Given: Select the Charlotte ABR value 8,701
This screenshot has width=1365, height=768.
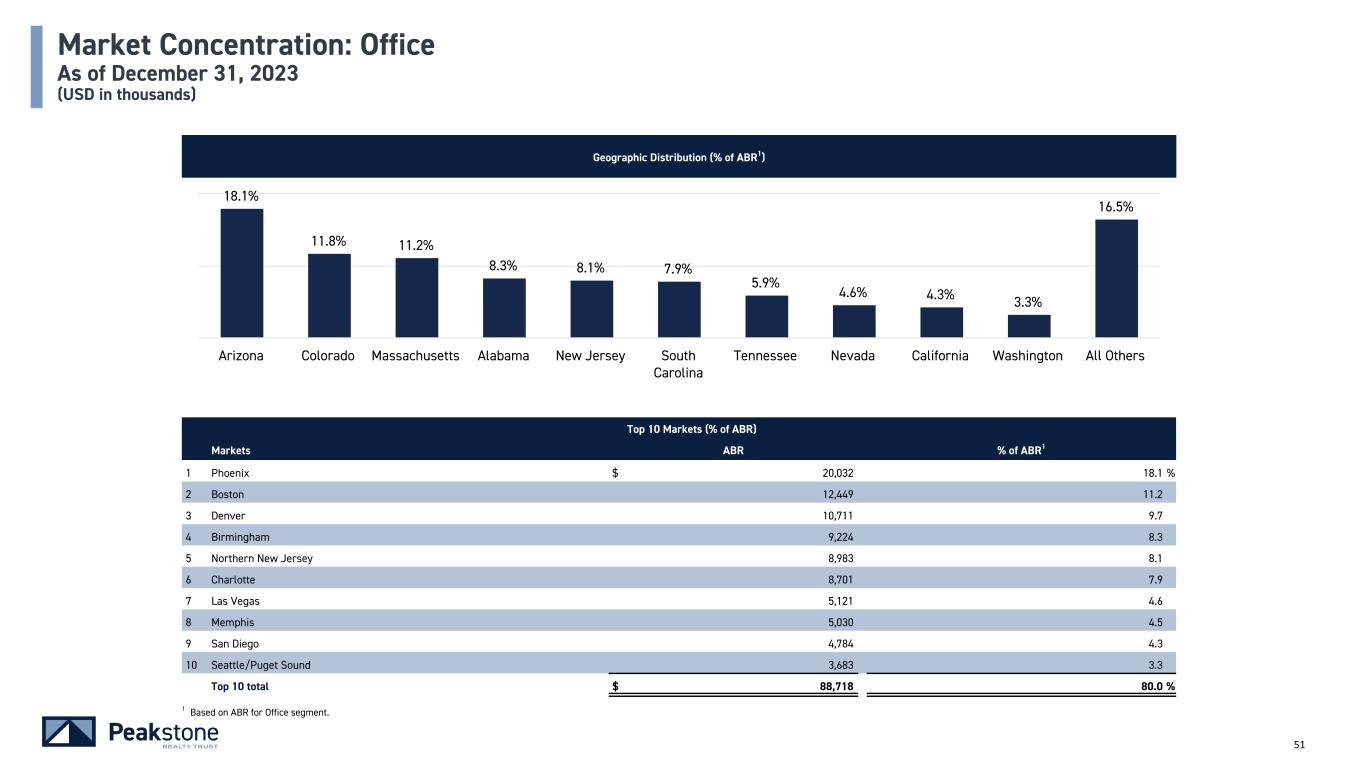Looking at the screenshot, I should click(837, 579).
